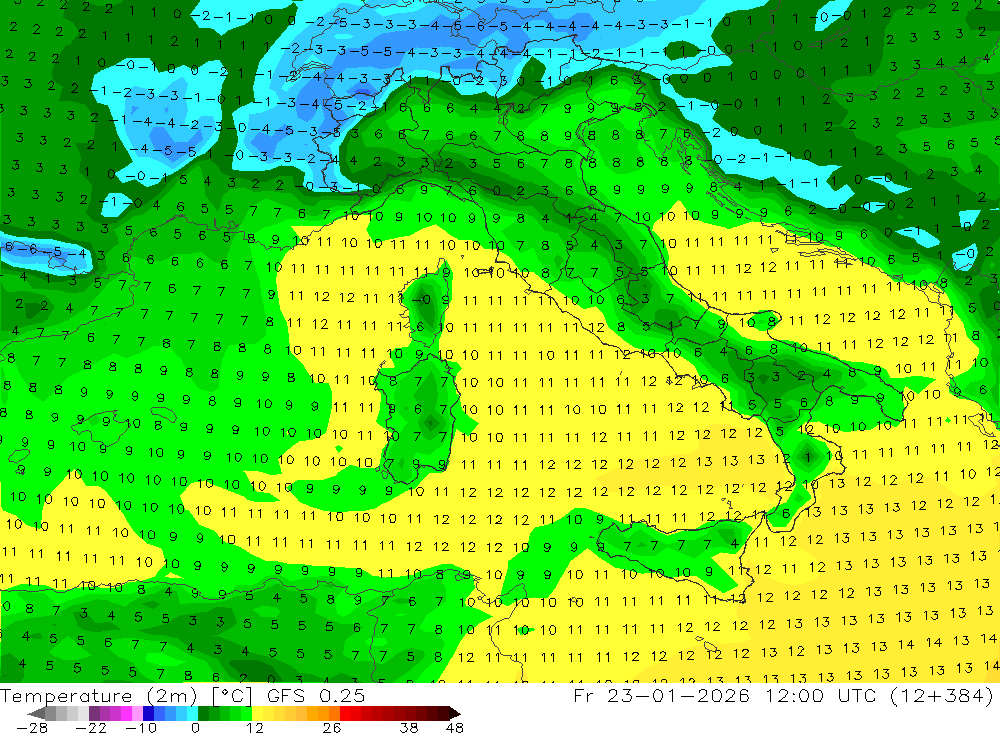This screenshot has width=1000, height=733.
Task: Click the grey left arrow end of colorbar
Action: 36,714
